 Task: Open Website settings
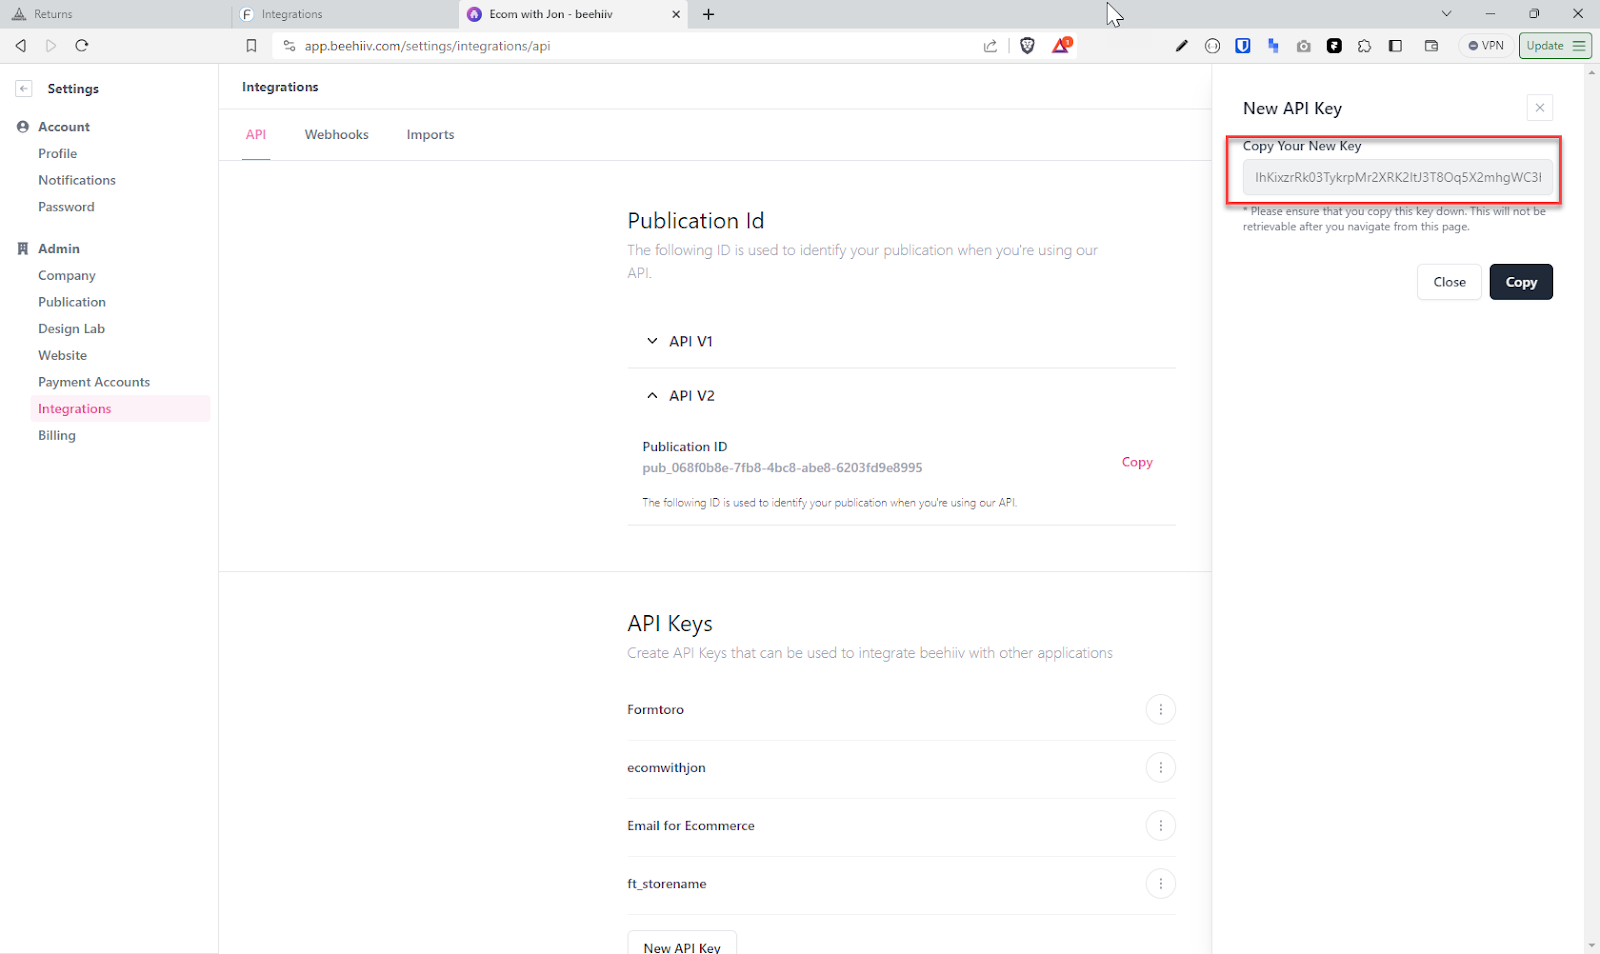[x=62, y=355]
